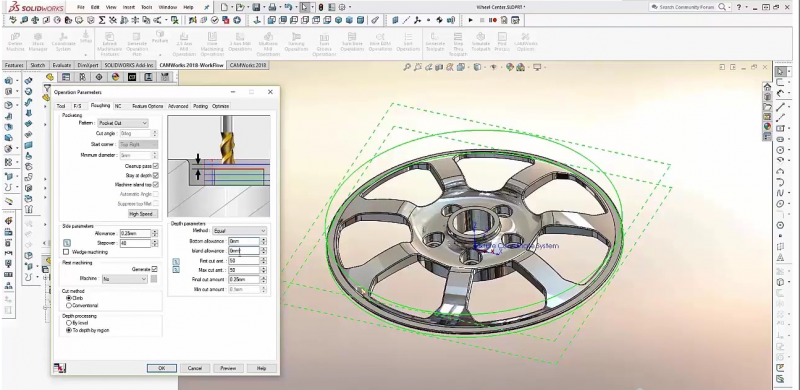This screenshot has width=800, height=390.
Task: Switch to the F/S tab
Action: (x=78, y=106)
